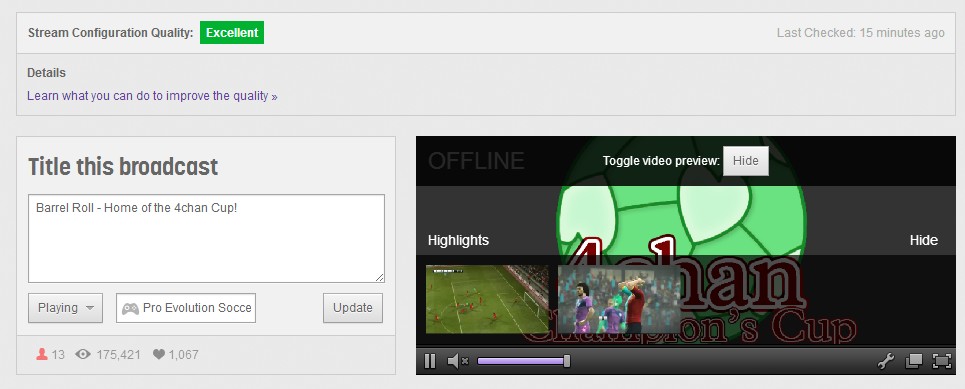The height and width of the screenshot is (389, 965).
Task: Click the eye icon for total views
Action: tap(83, 355)
